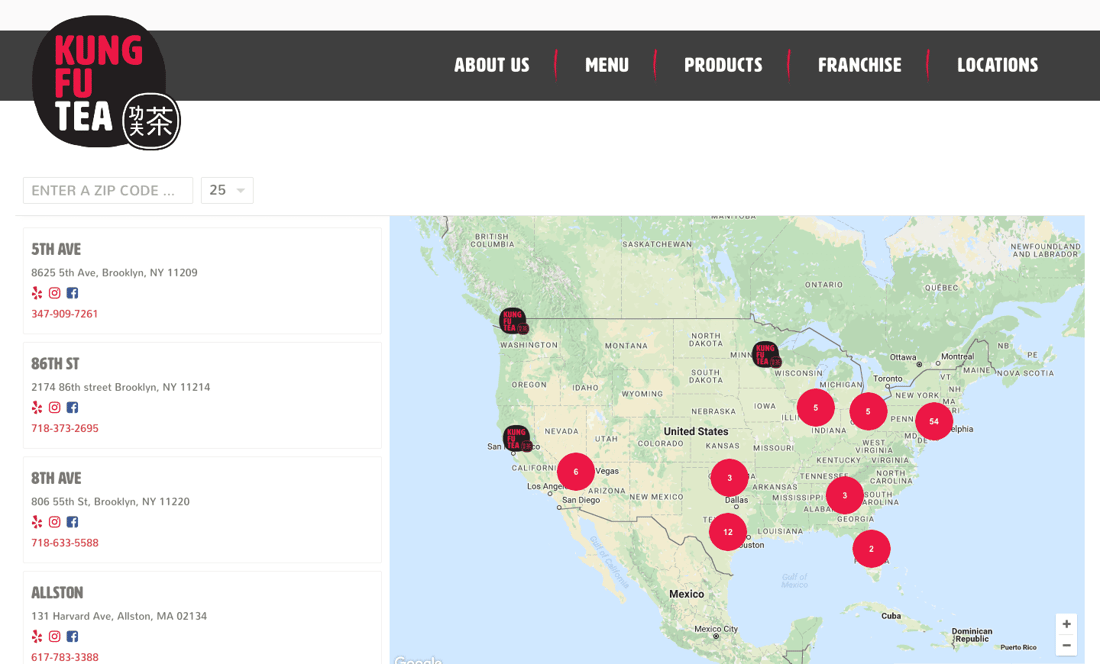Select the 12-location cluster near Texas
This screenshot has height=664, width=1100.
point(727,532)
